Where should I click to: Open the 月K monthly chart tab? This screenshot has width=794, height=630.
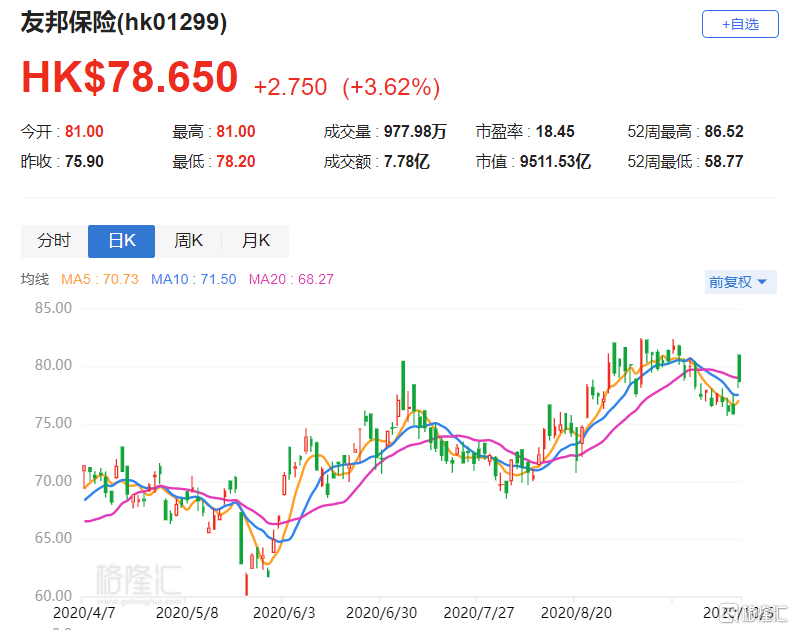point(256,241)
